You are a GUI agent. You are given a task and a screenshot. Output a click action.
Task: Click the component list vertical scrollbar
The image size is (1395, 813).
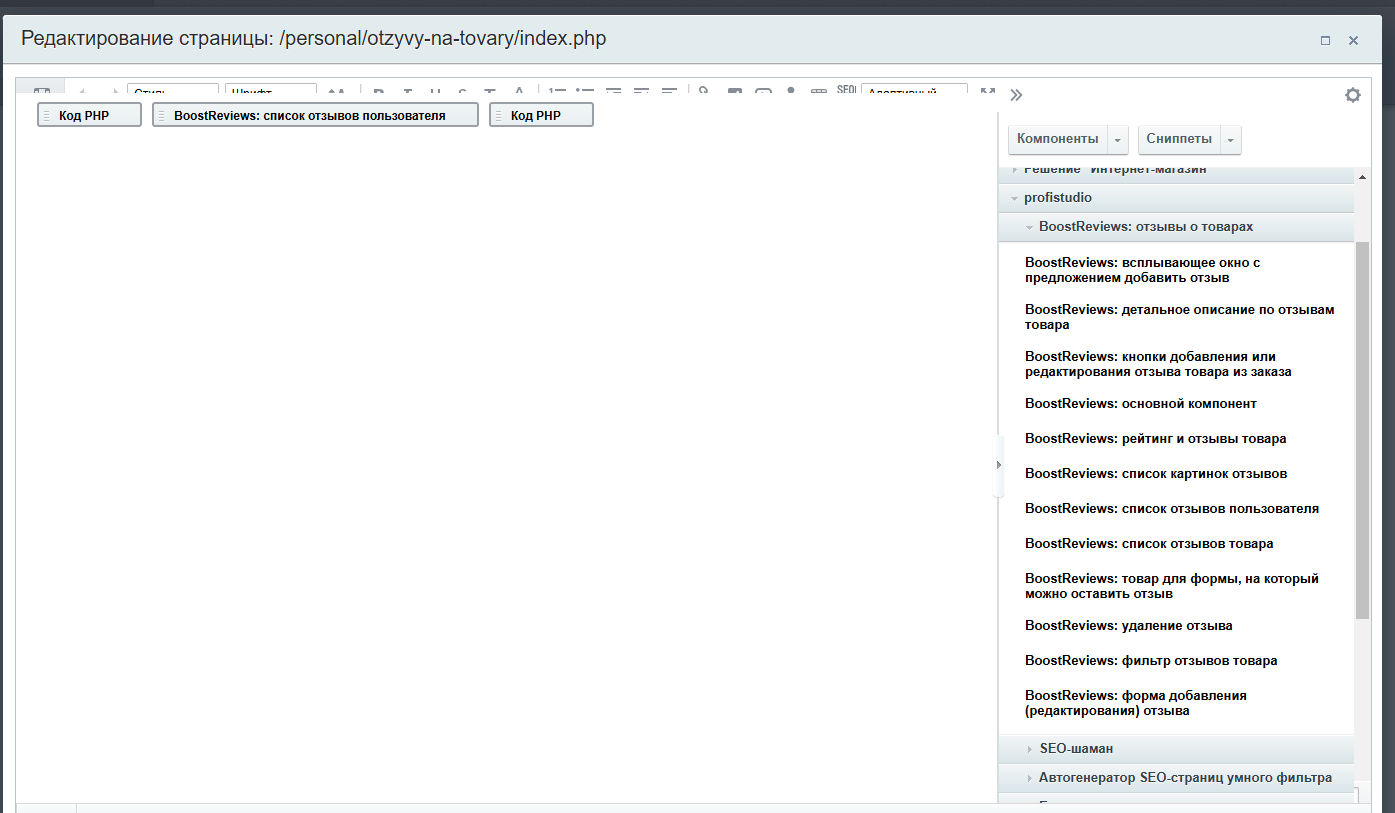coord(1362,430)
